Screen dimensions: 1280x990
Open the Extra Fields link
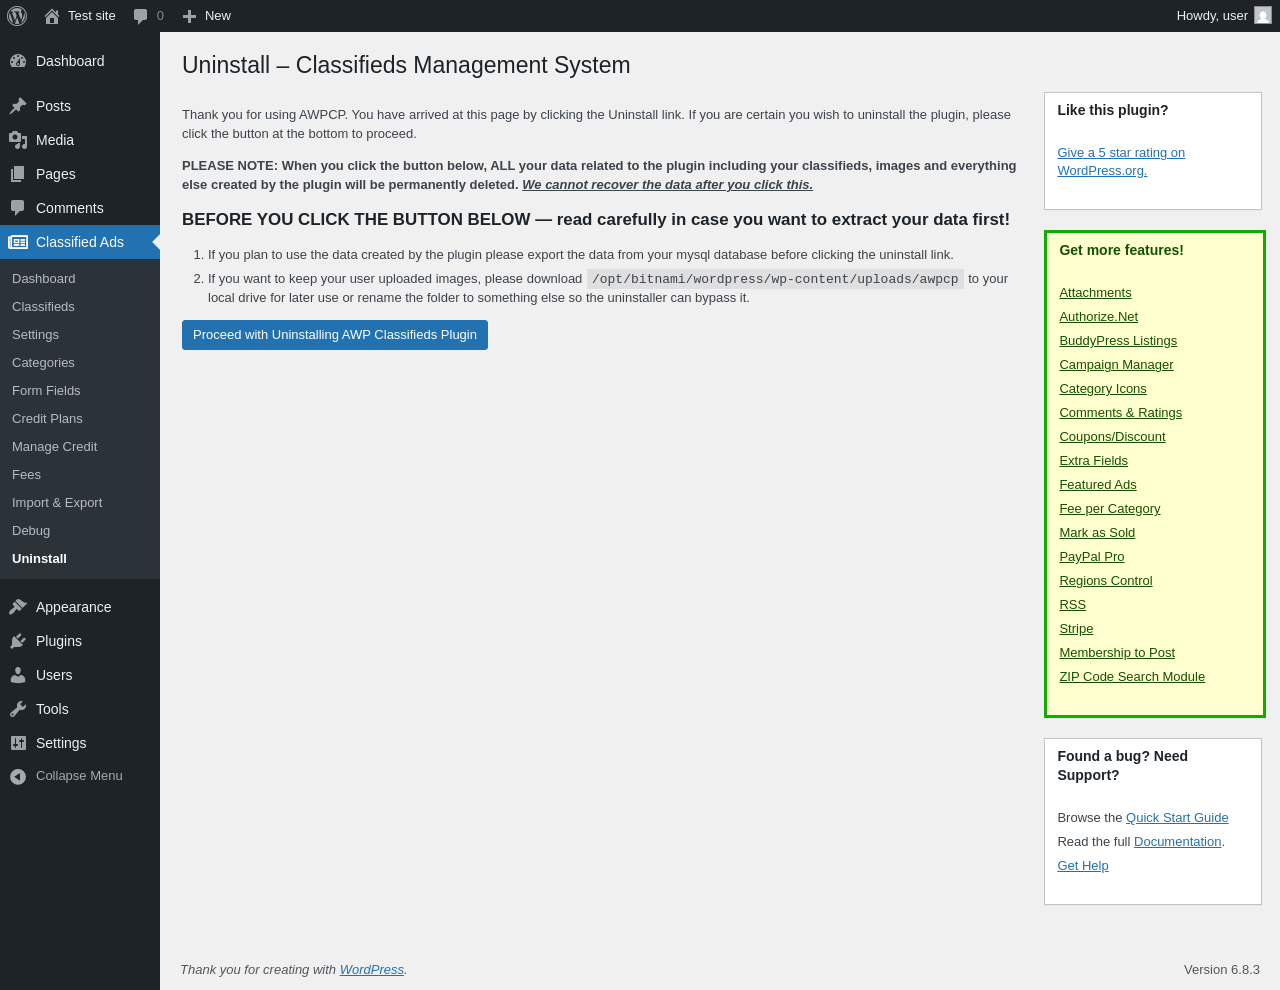click(x=1093, y=461)
